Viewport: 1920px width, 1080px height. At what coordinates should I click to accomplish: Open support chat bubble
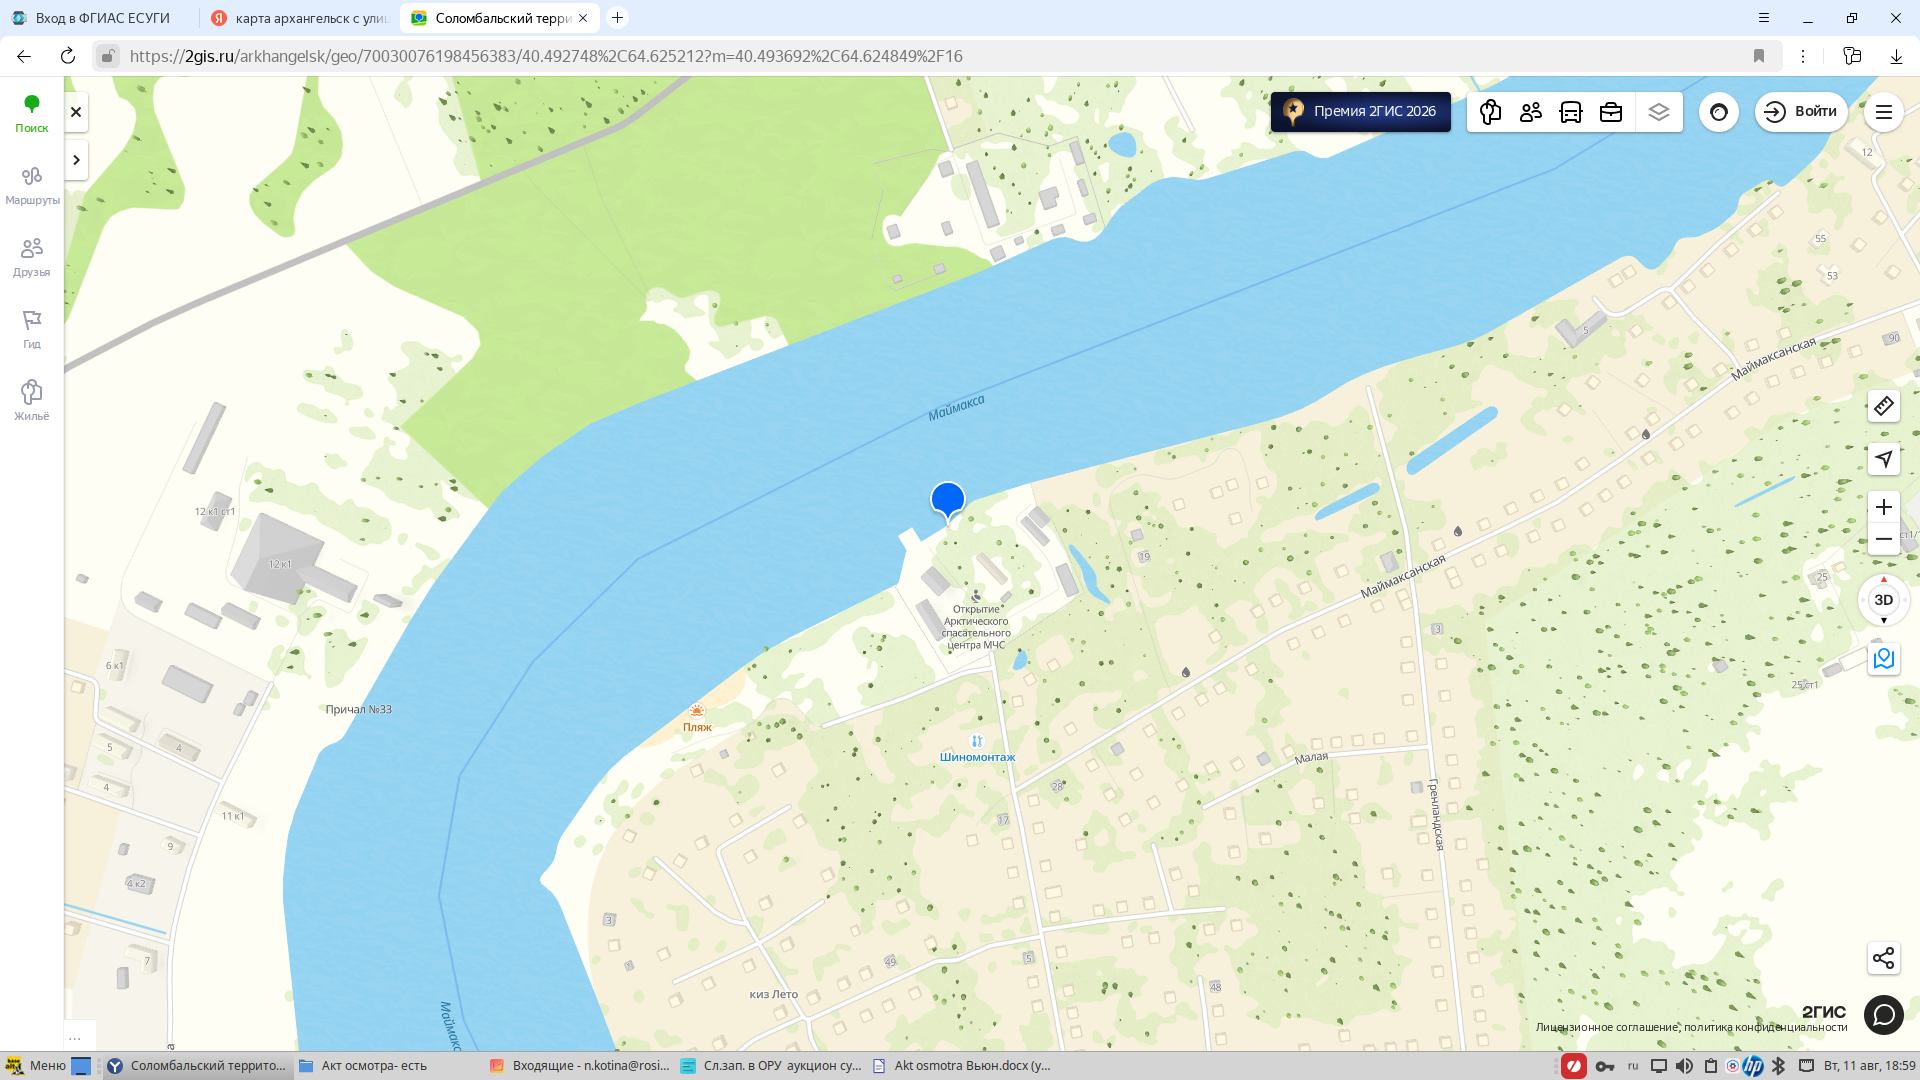(x=1884, y=1015)
